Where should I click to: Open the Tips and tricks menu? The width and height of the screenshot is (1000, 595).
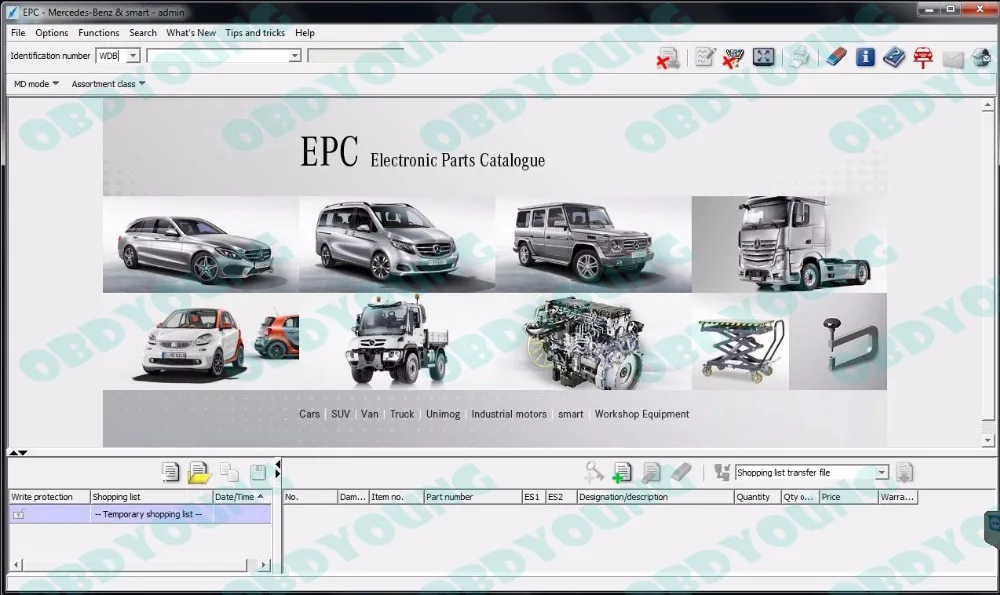coord(255,33)
